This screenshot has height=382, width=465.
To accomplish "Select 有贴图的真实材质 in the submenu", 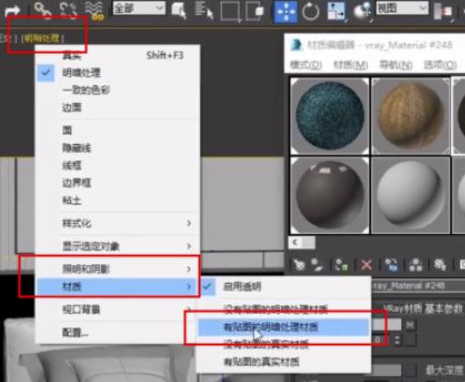I will (284, 362).
